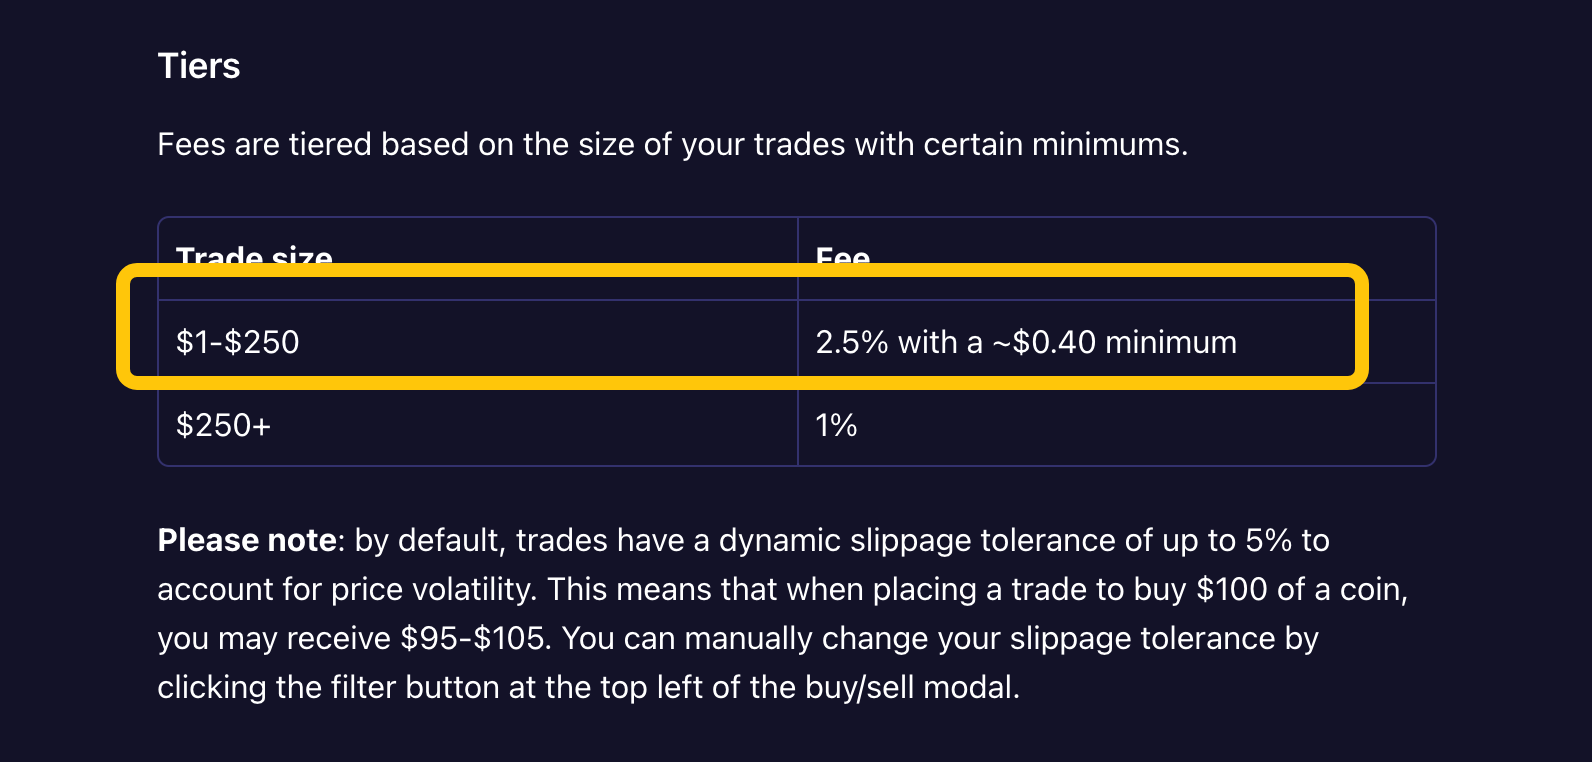
Task: Select the 2.5% with ~$0.40 minimum cell
Action: point(1026,342)
